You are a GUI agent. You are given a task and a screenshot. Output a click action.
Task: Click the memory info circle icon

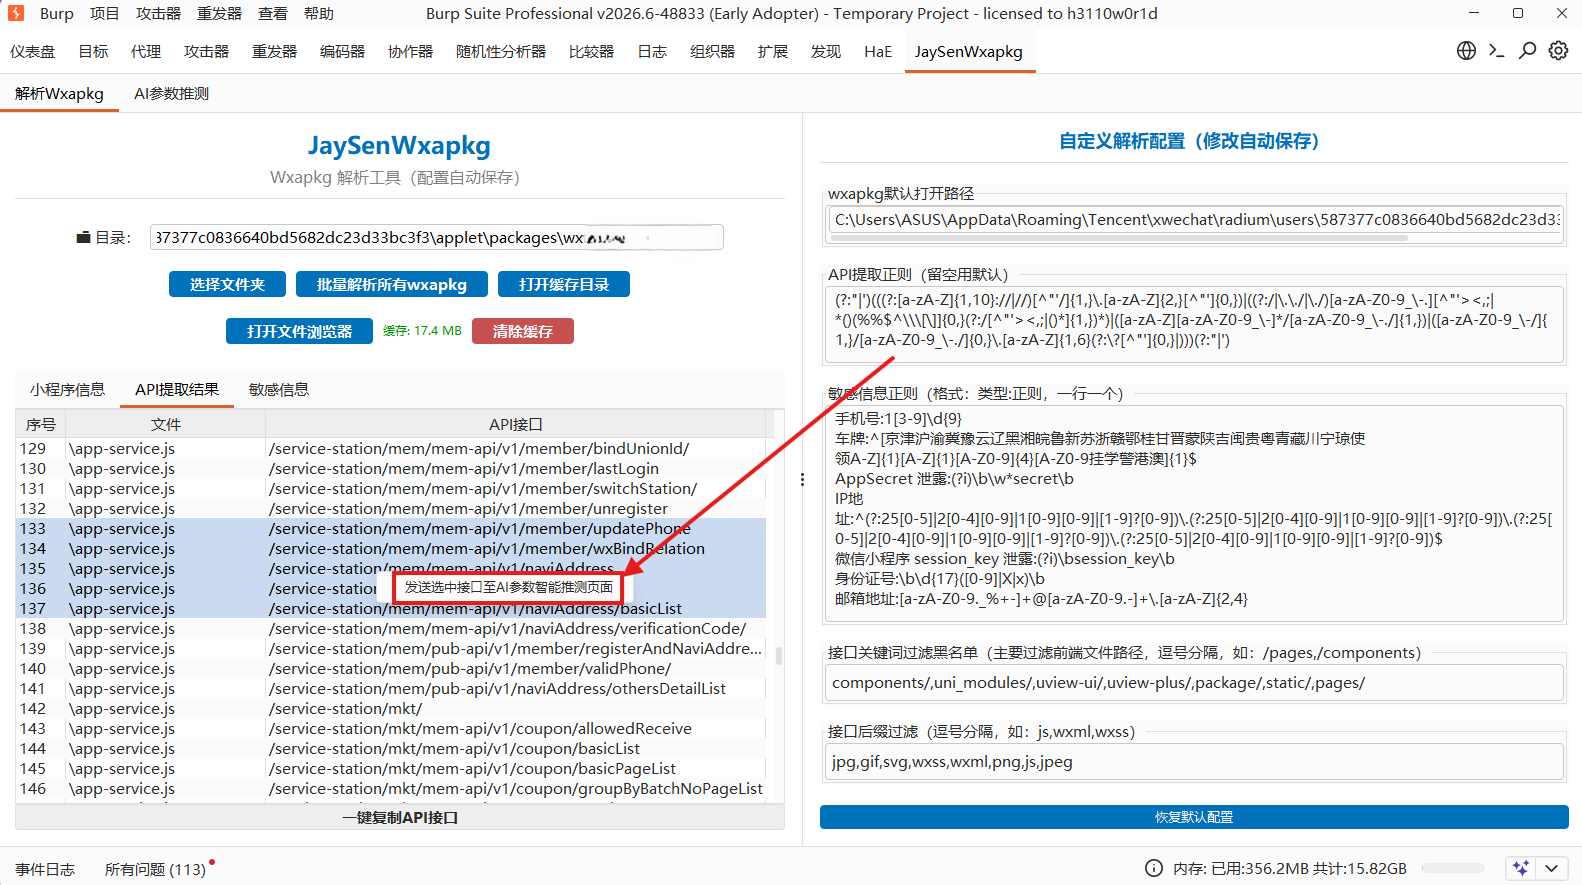click(x=1154, y=868)
